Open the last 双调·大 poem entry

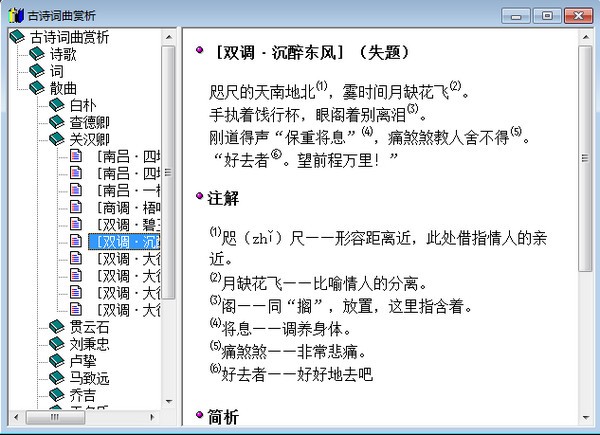click(128, 310)
